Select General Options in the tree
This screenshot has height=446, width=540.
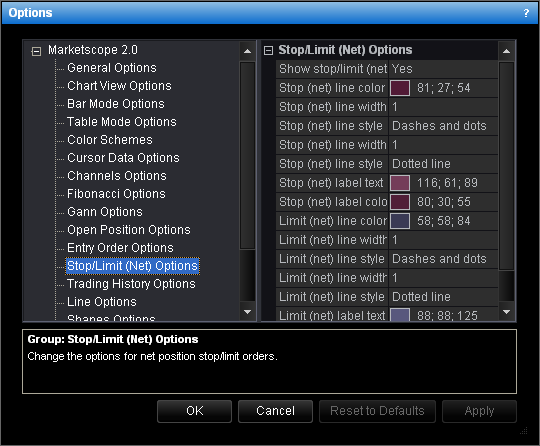[112, 68]
